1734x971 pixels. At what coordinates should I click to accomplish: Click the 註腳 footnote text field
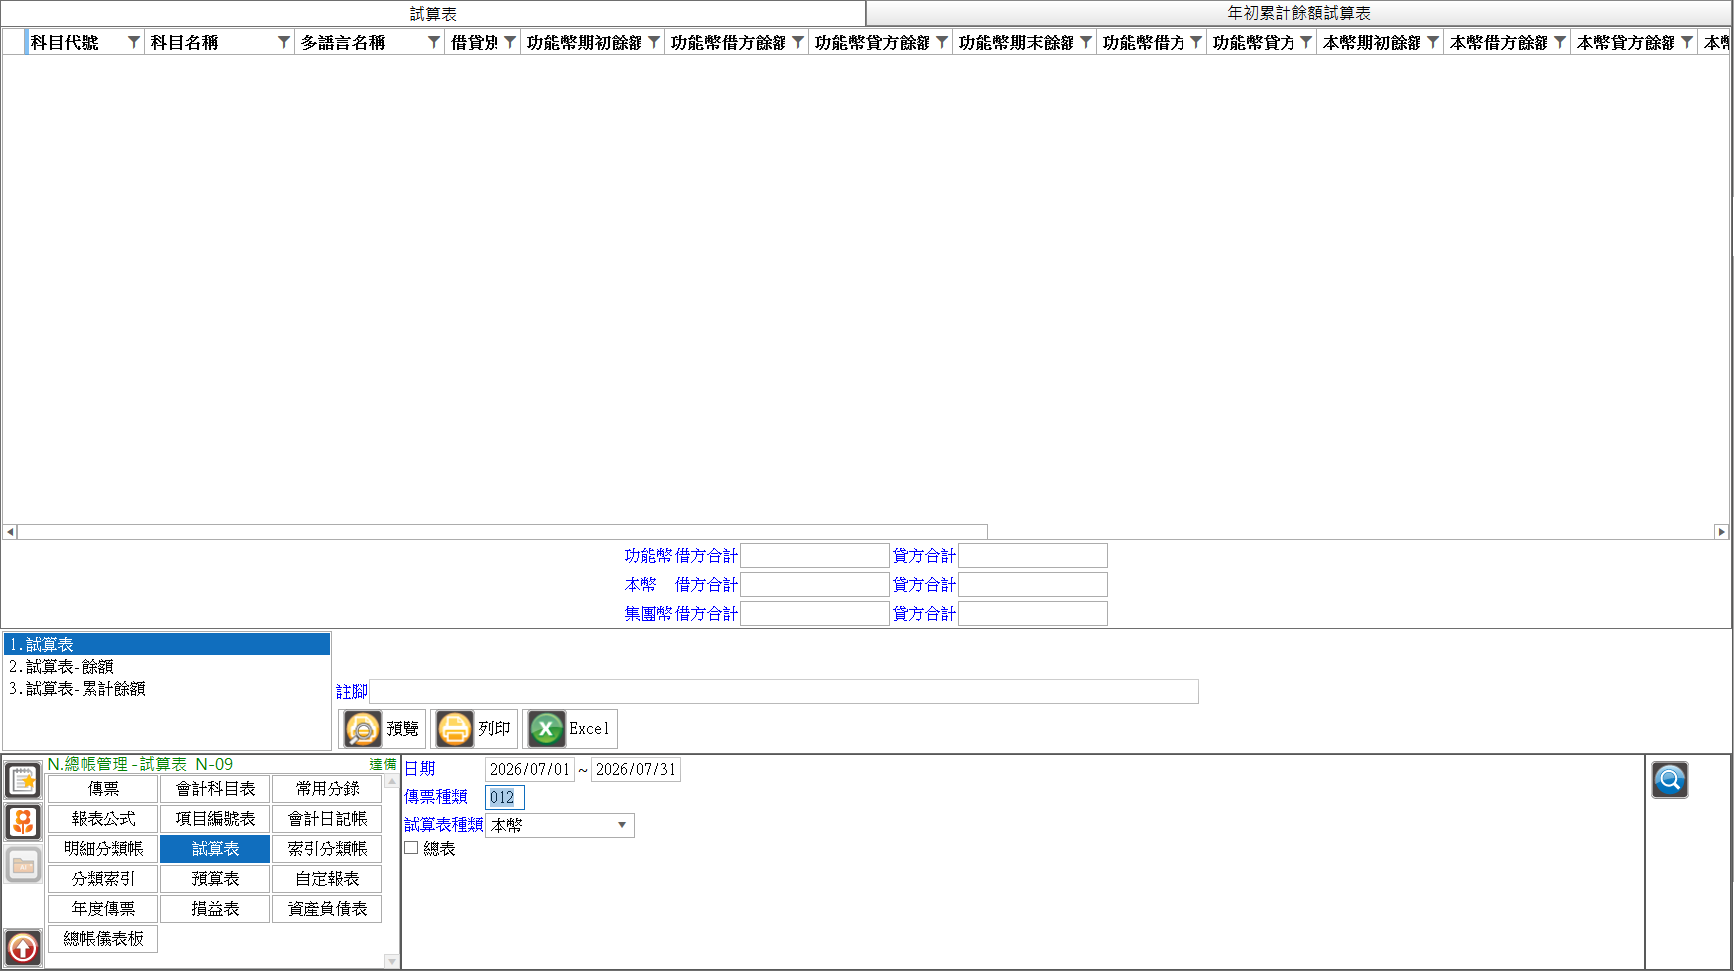pos(783,691)
